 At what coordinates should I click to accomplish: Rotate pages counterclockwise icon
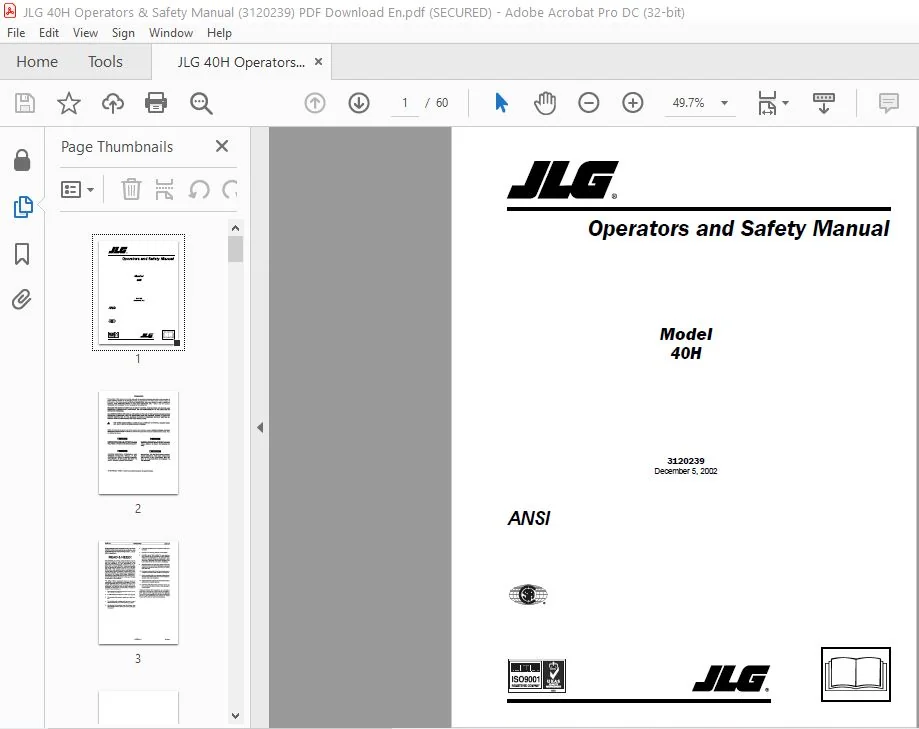point(199,189)
